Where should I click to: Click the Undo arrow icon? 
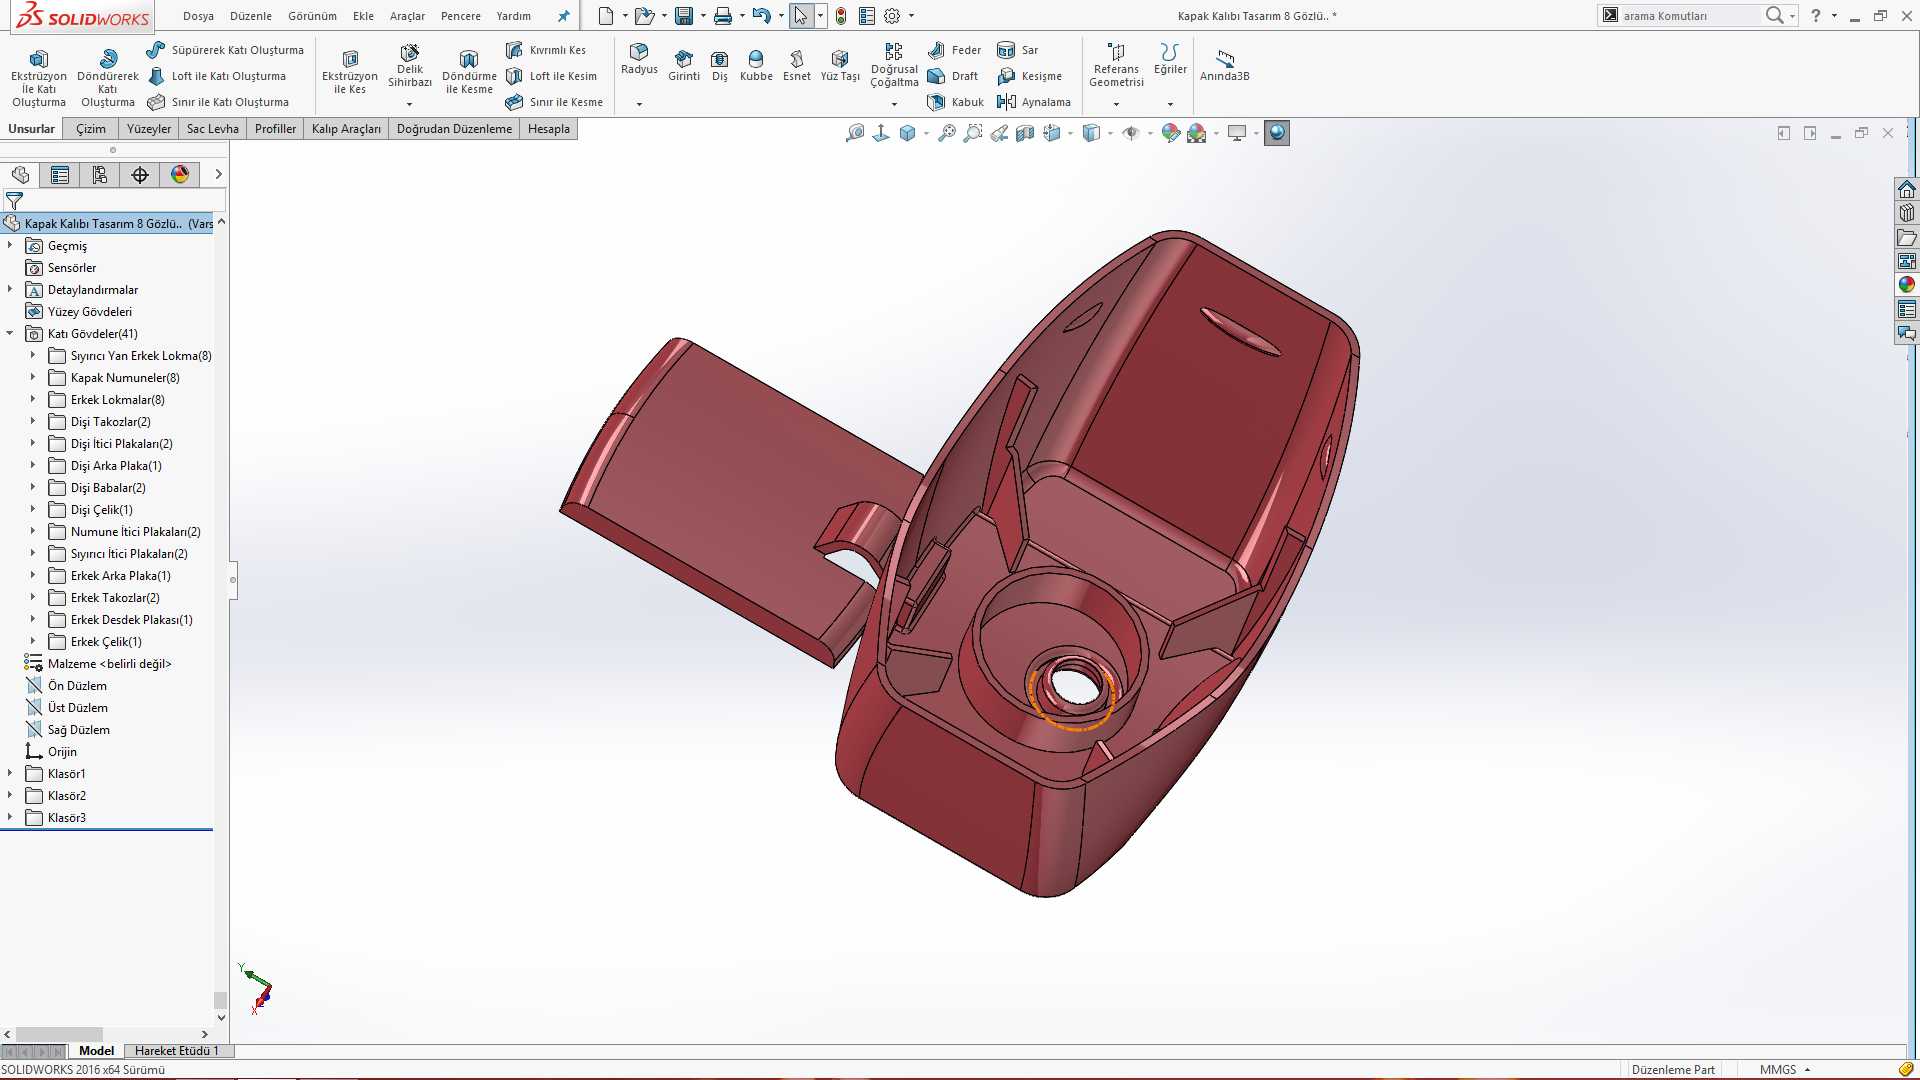[762, 16]
